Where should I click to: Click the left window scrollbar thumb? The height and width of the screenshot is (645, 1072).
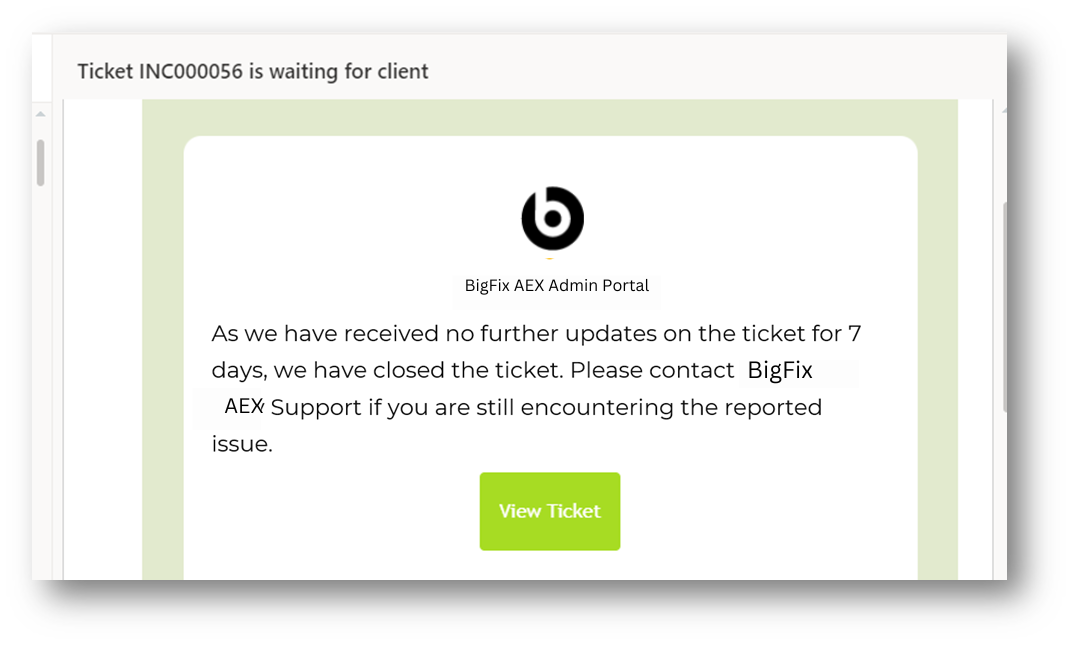[40, 160]
